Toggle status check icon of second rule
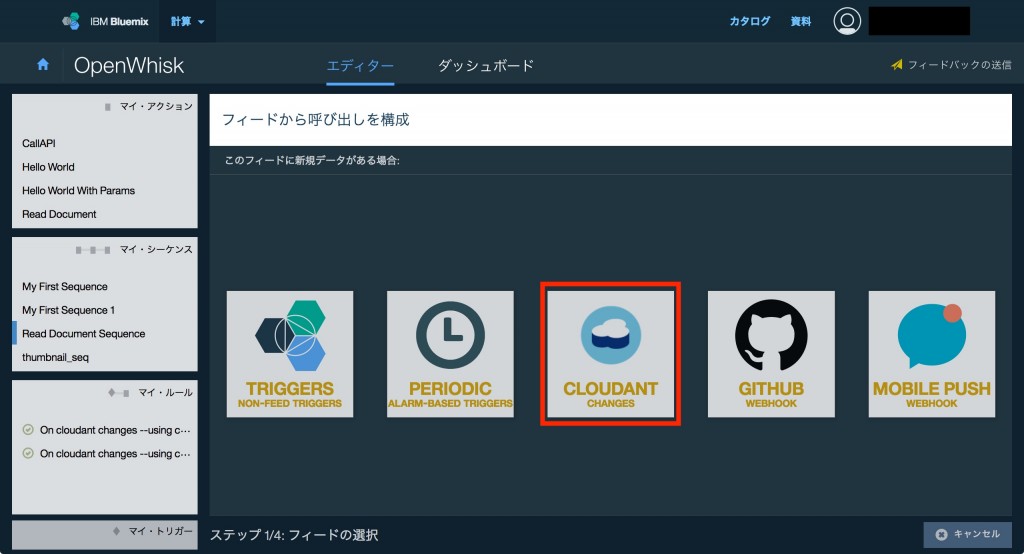1024x554 pixels. (28, 453)
